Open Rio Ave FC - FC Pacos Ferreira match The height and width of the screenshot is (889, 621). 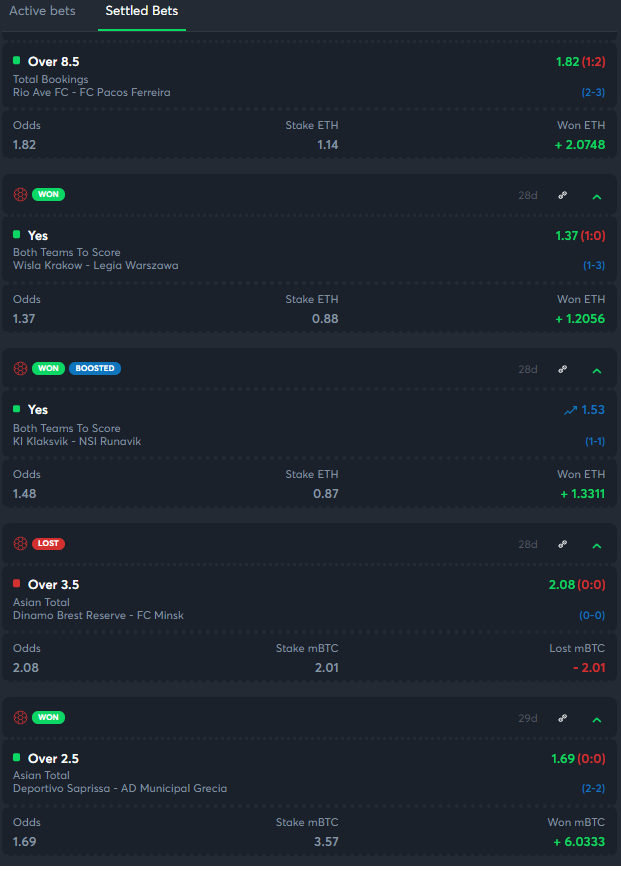[92, 92]
